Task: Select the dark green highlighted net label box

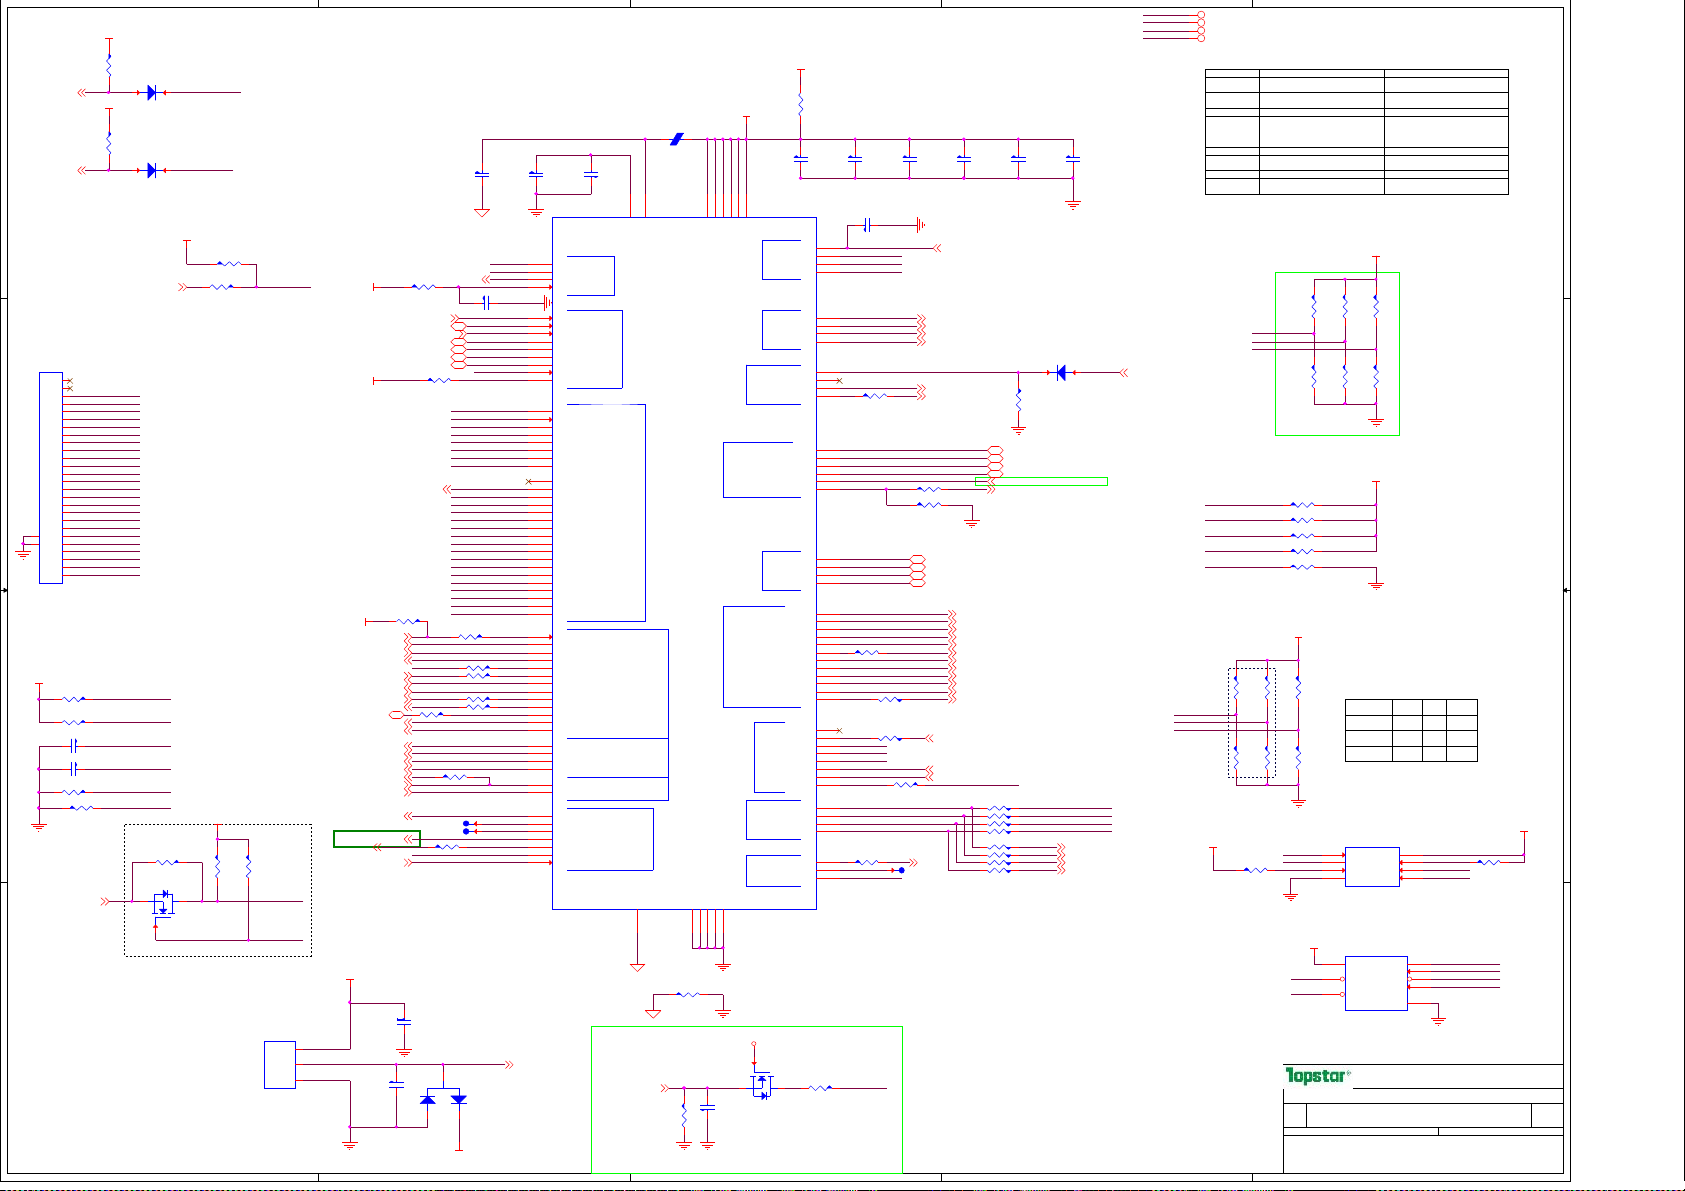Action: [376, 839]
